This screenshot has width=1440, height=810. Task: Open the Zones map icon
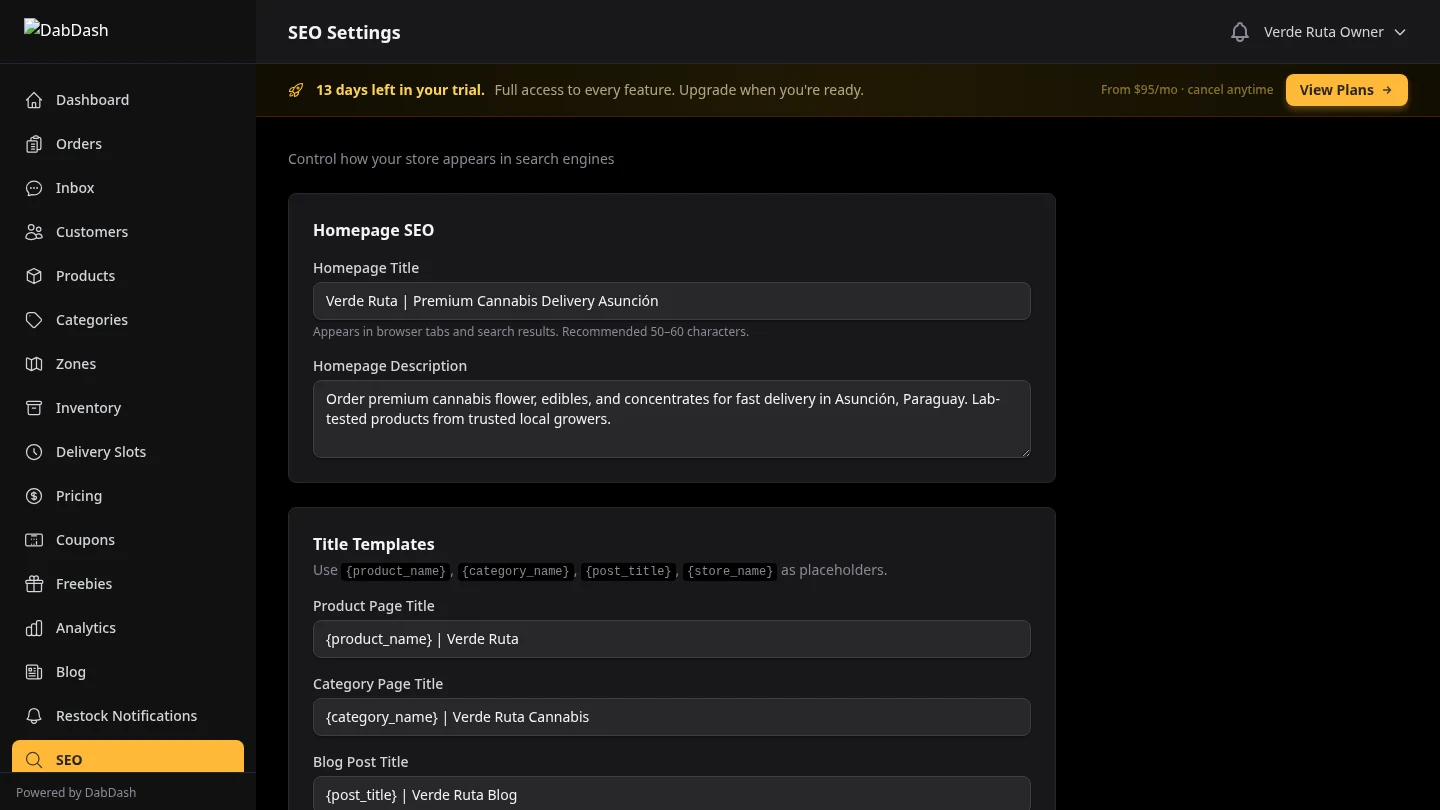tap(33, 364)
